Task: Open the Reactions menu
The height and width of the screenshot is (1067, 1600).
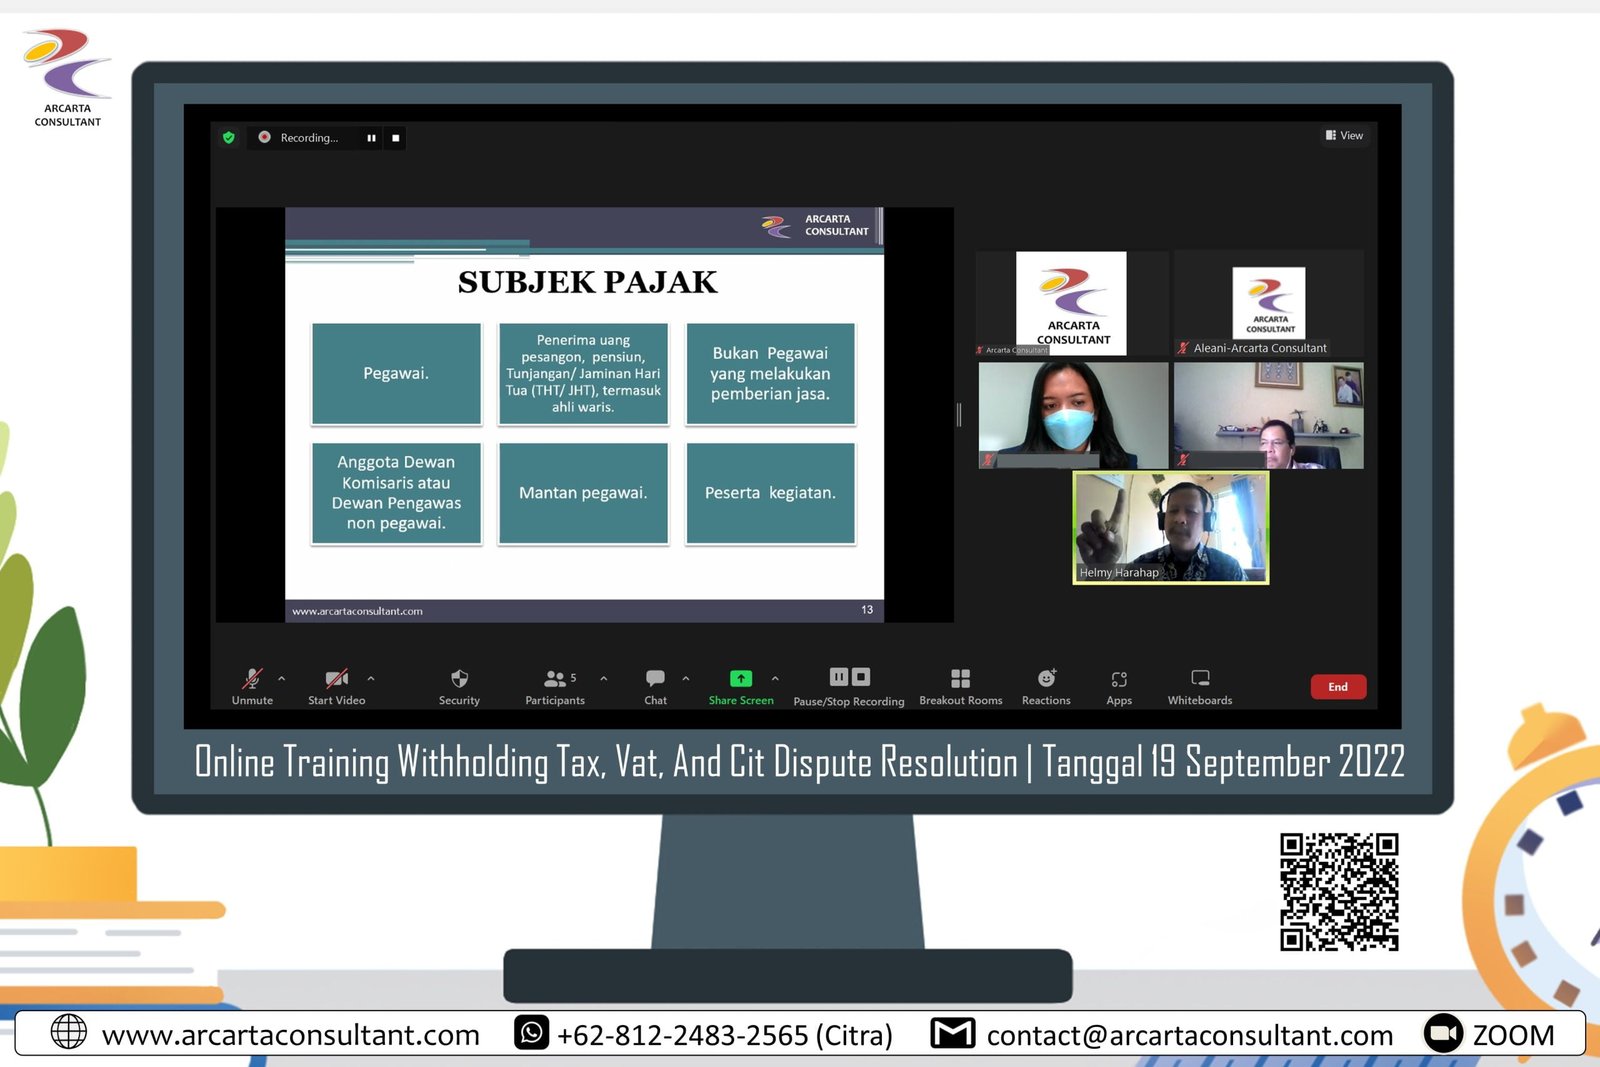Action: [1046, 679]
